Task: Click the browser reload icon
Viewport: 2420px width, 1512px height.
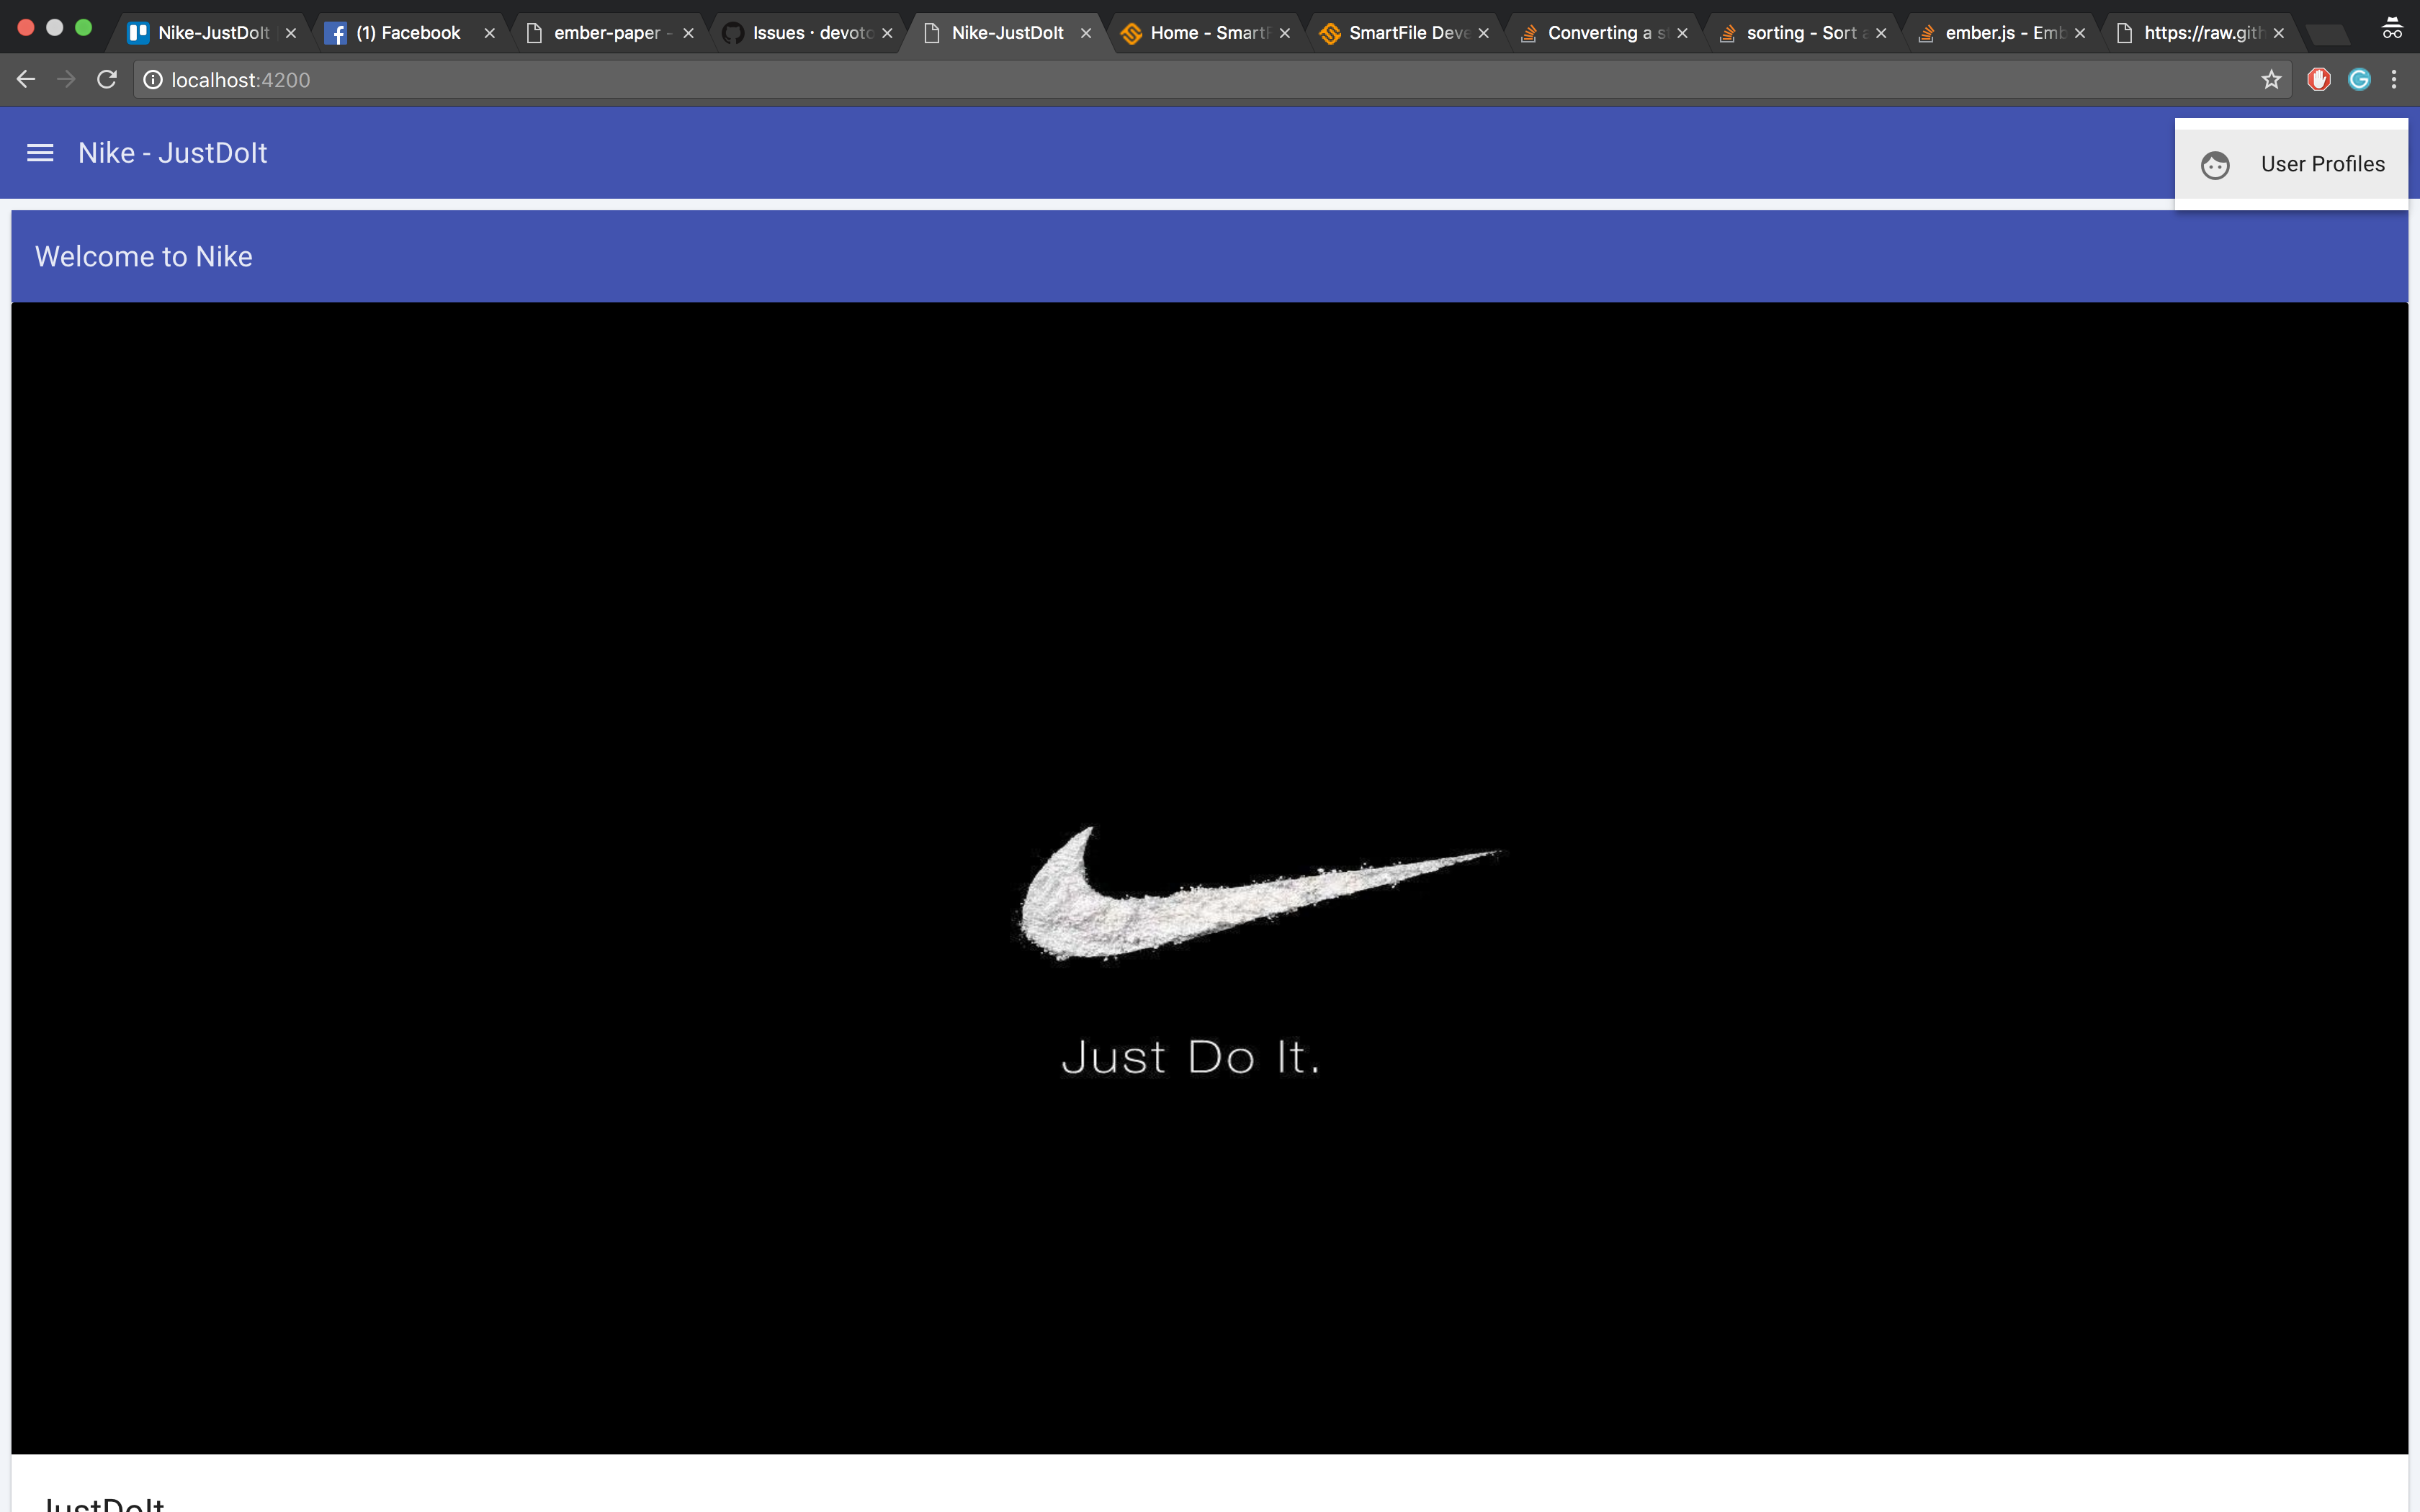Action: pos(107,80)
